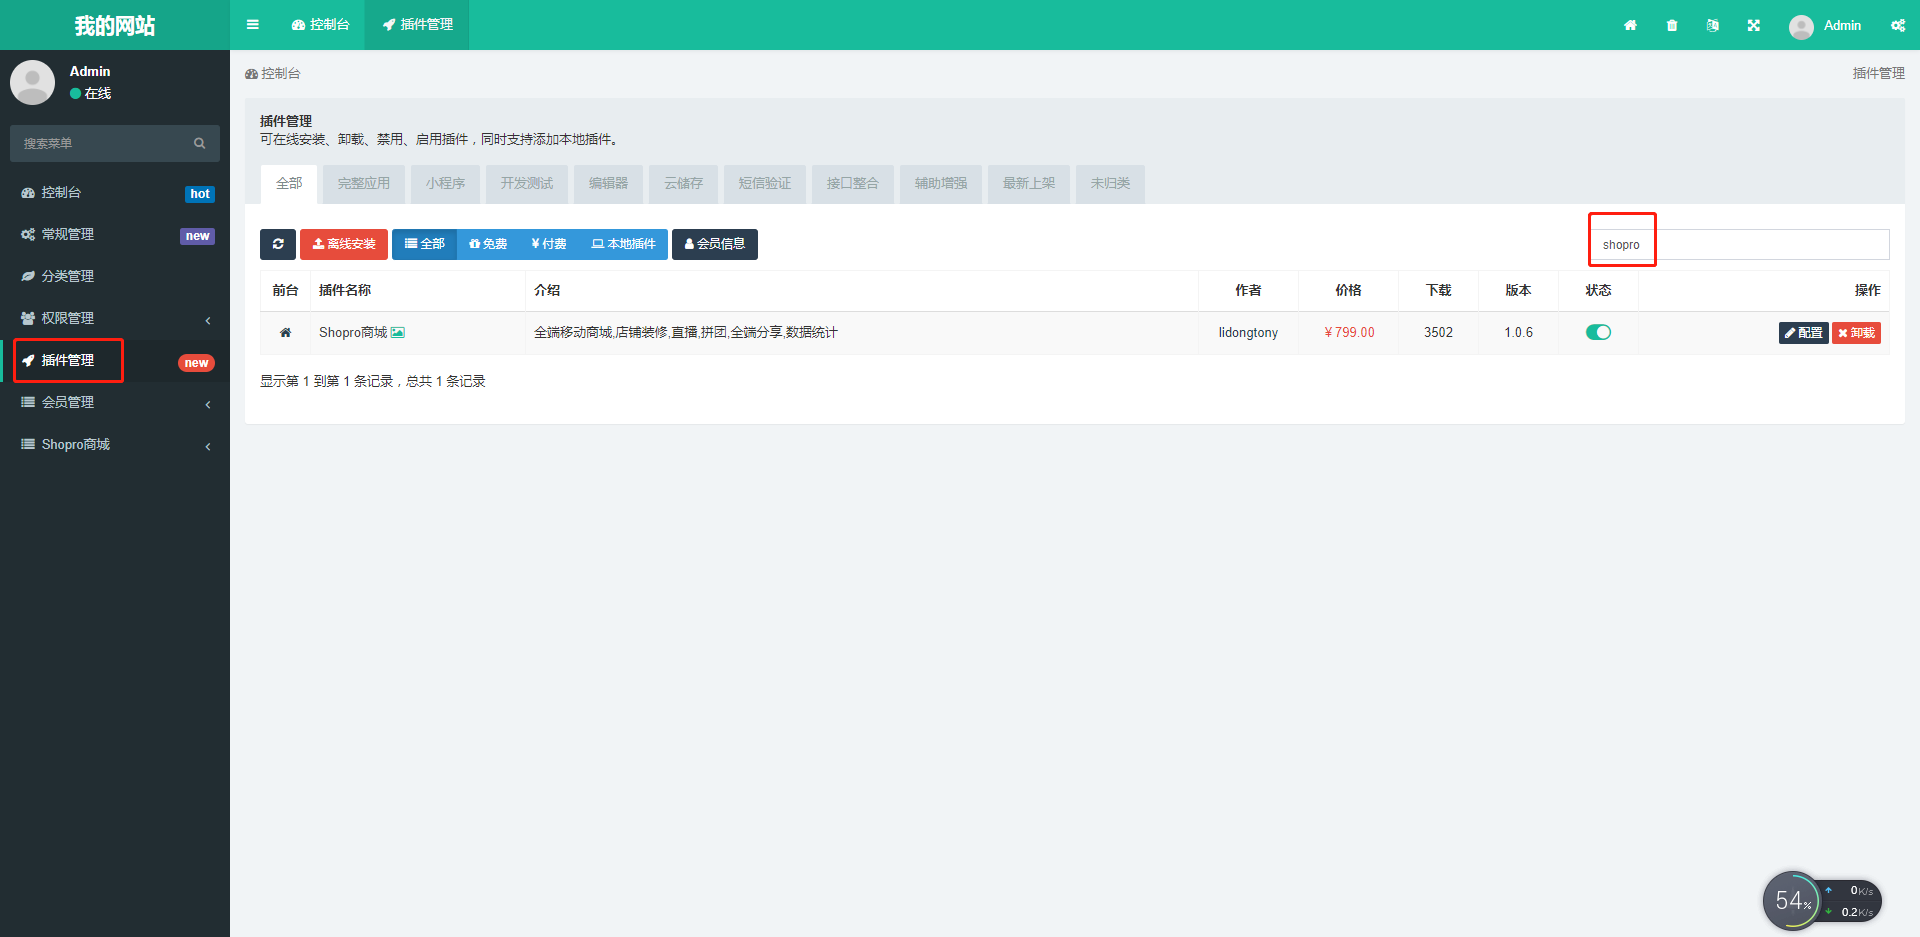The image size is (1920, 937).
Task: Click the download count 3502
Action: [x=1438, y=333]
